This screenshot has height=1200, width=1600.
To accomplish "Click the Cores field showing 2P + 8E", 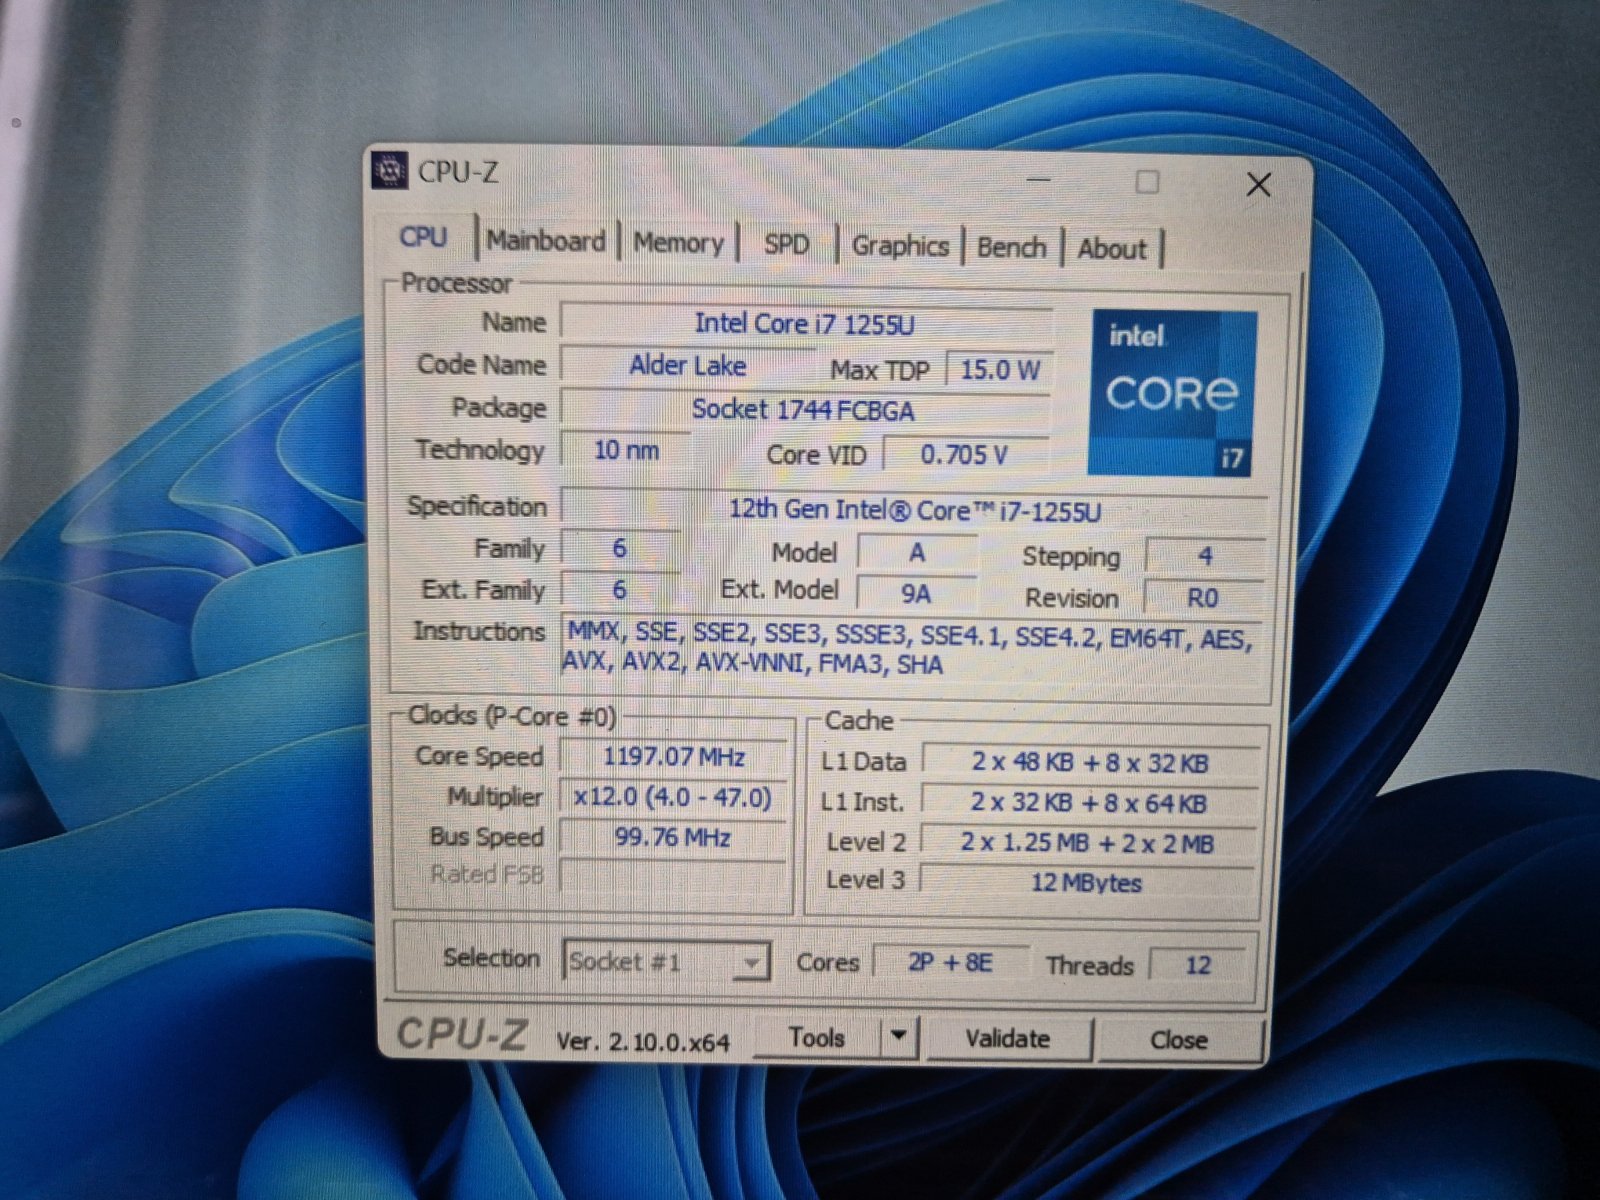I will point(949,962).
